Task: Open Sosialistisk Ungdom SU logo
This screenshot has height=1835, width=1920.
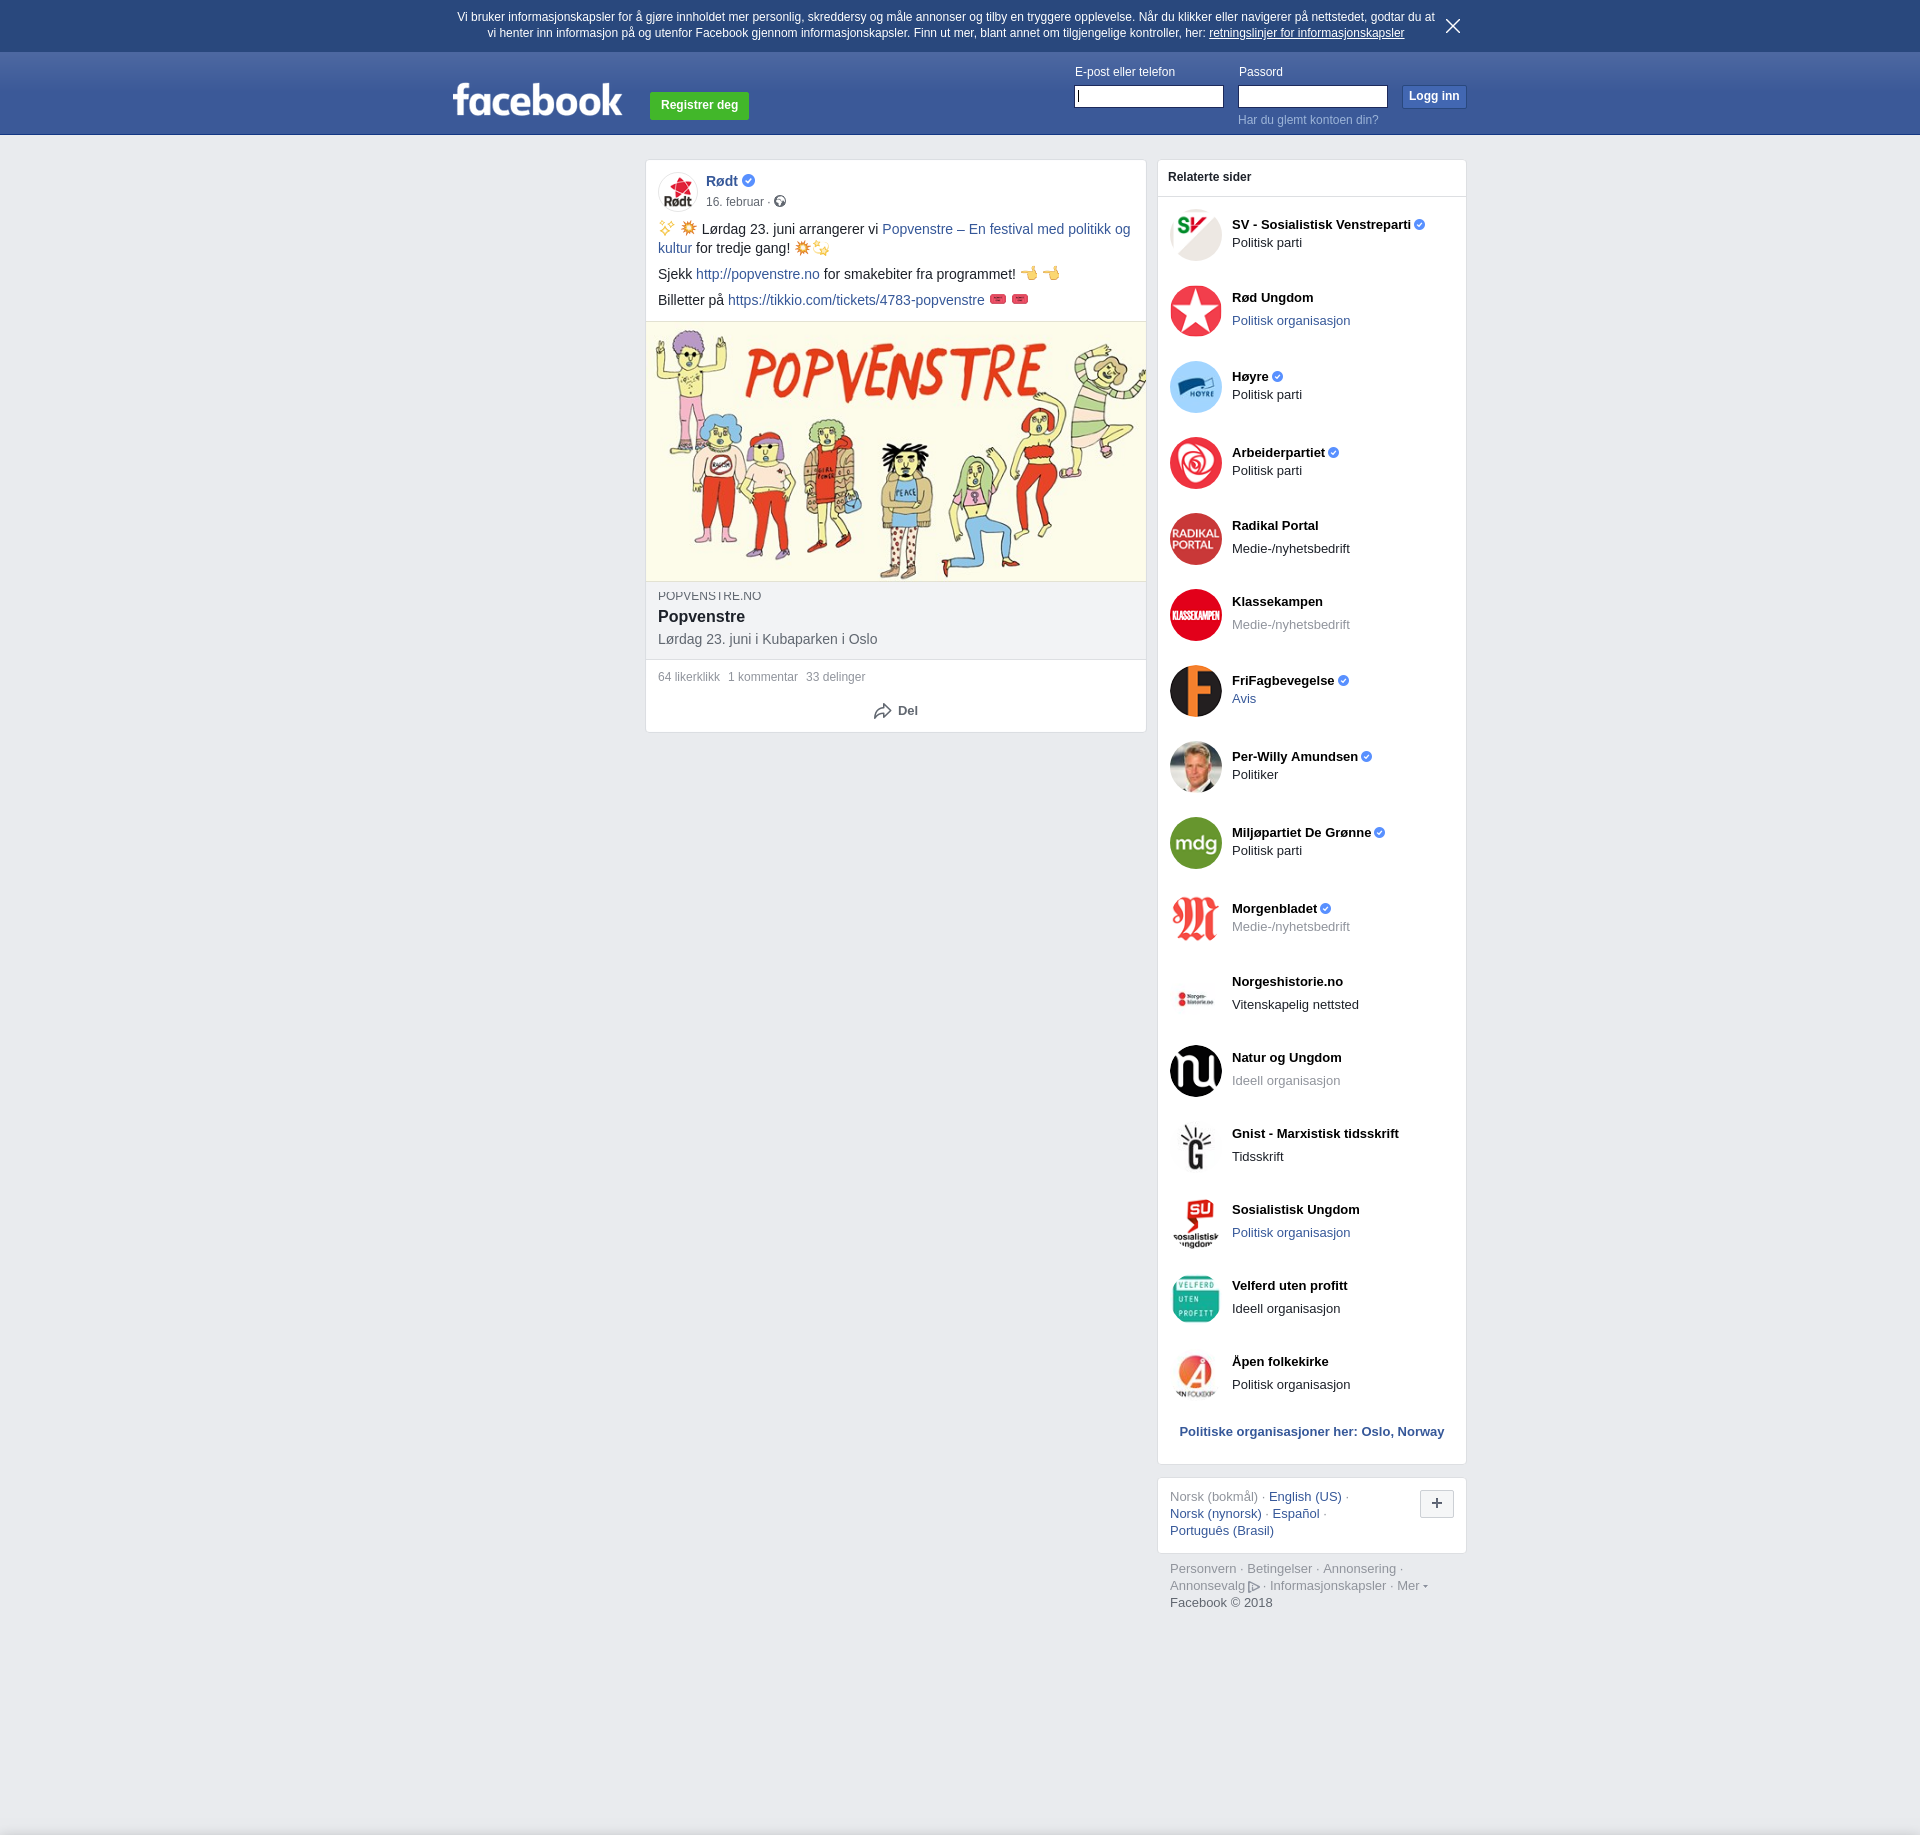Action: (1196, 1223)
